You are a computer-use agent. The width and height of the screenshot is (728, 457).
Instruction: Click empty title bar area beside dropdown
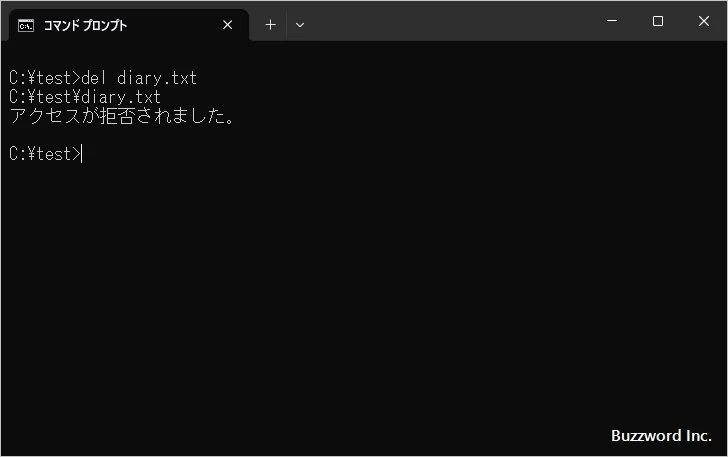[450, 22]
